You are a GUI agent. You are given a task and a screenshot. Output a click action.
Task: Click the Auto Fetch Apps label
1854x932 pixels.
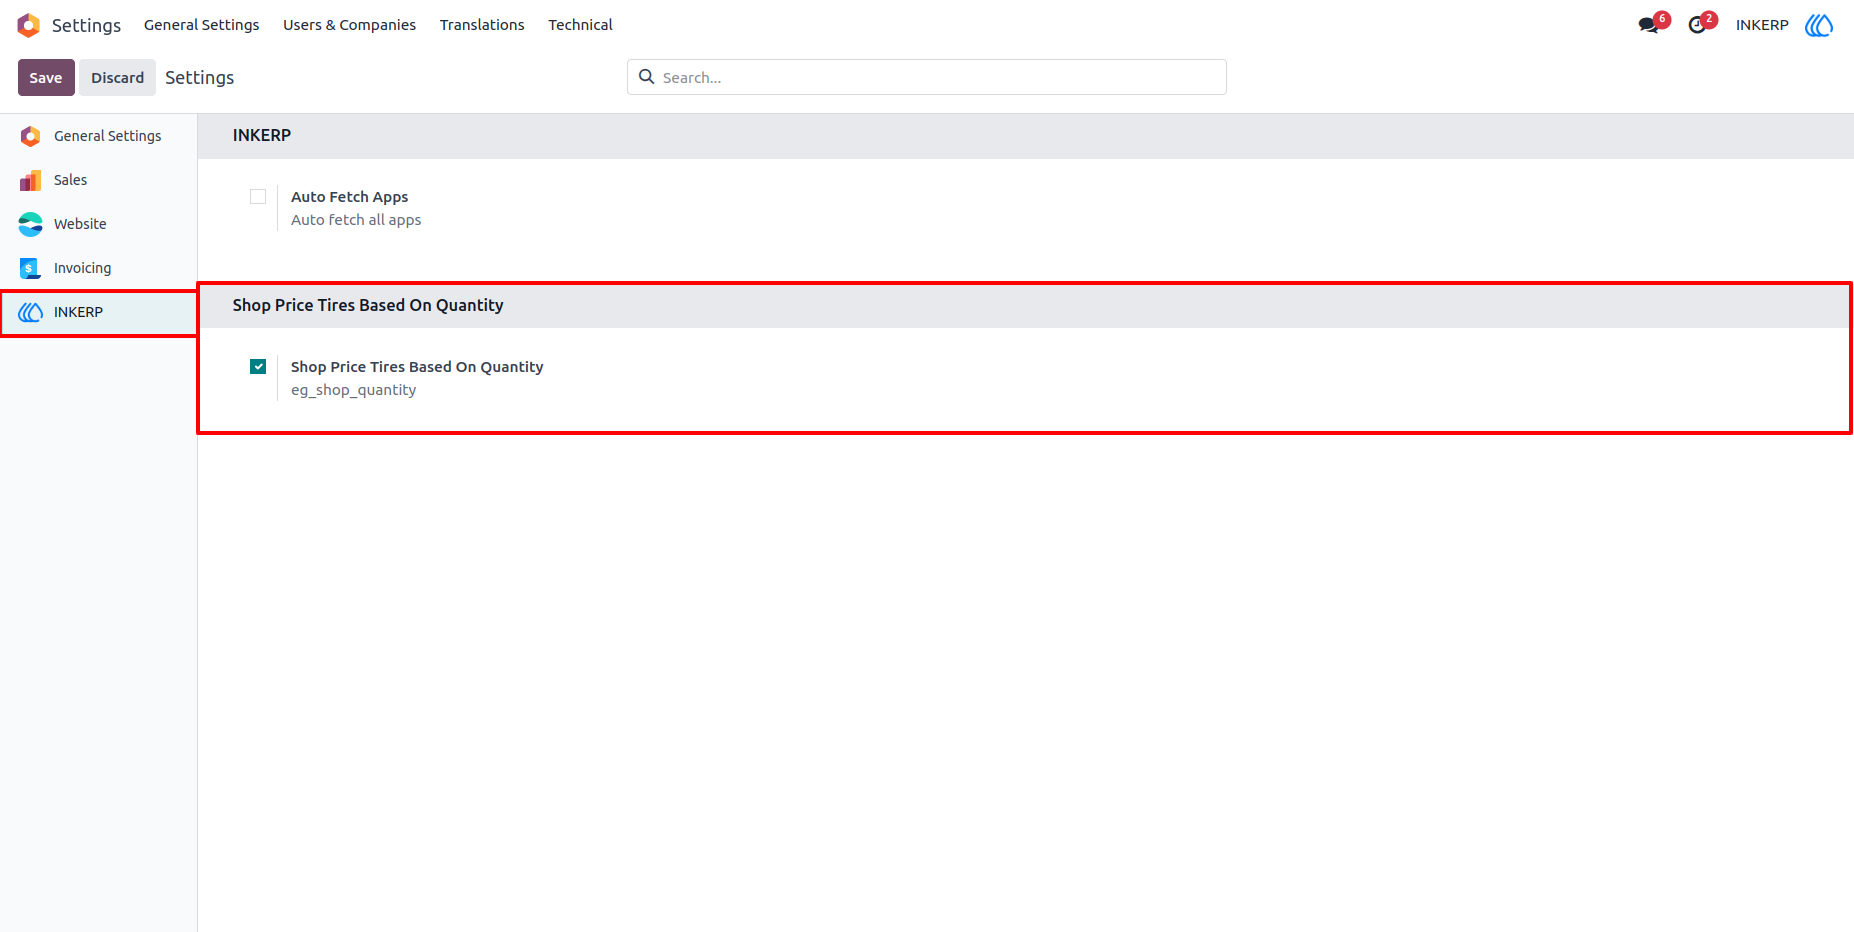point(349,197)
